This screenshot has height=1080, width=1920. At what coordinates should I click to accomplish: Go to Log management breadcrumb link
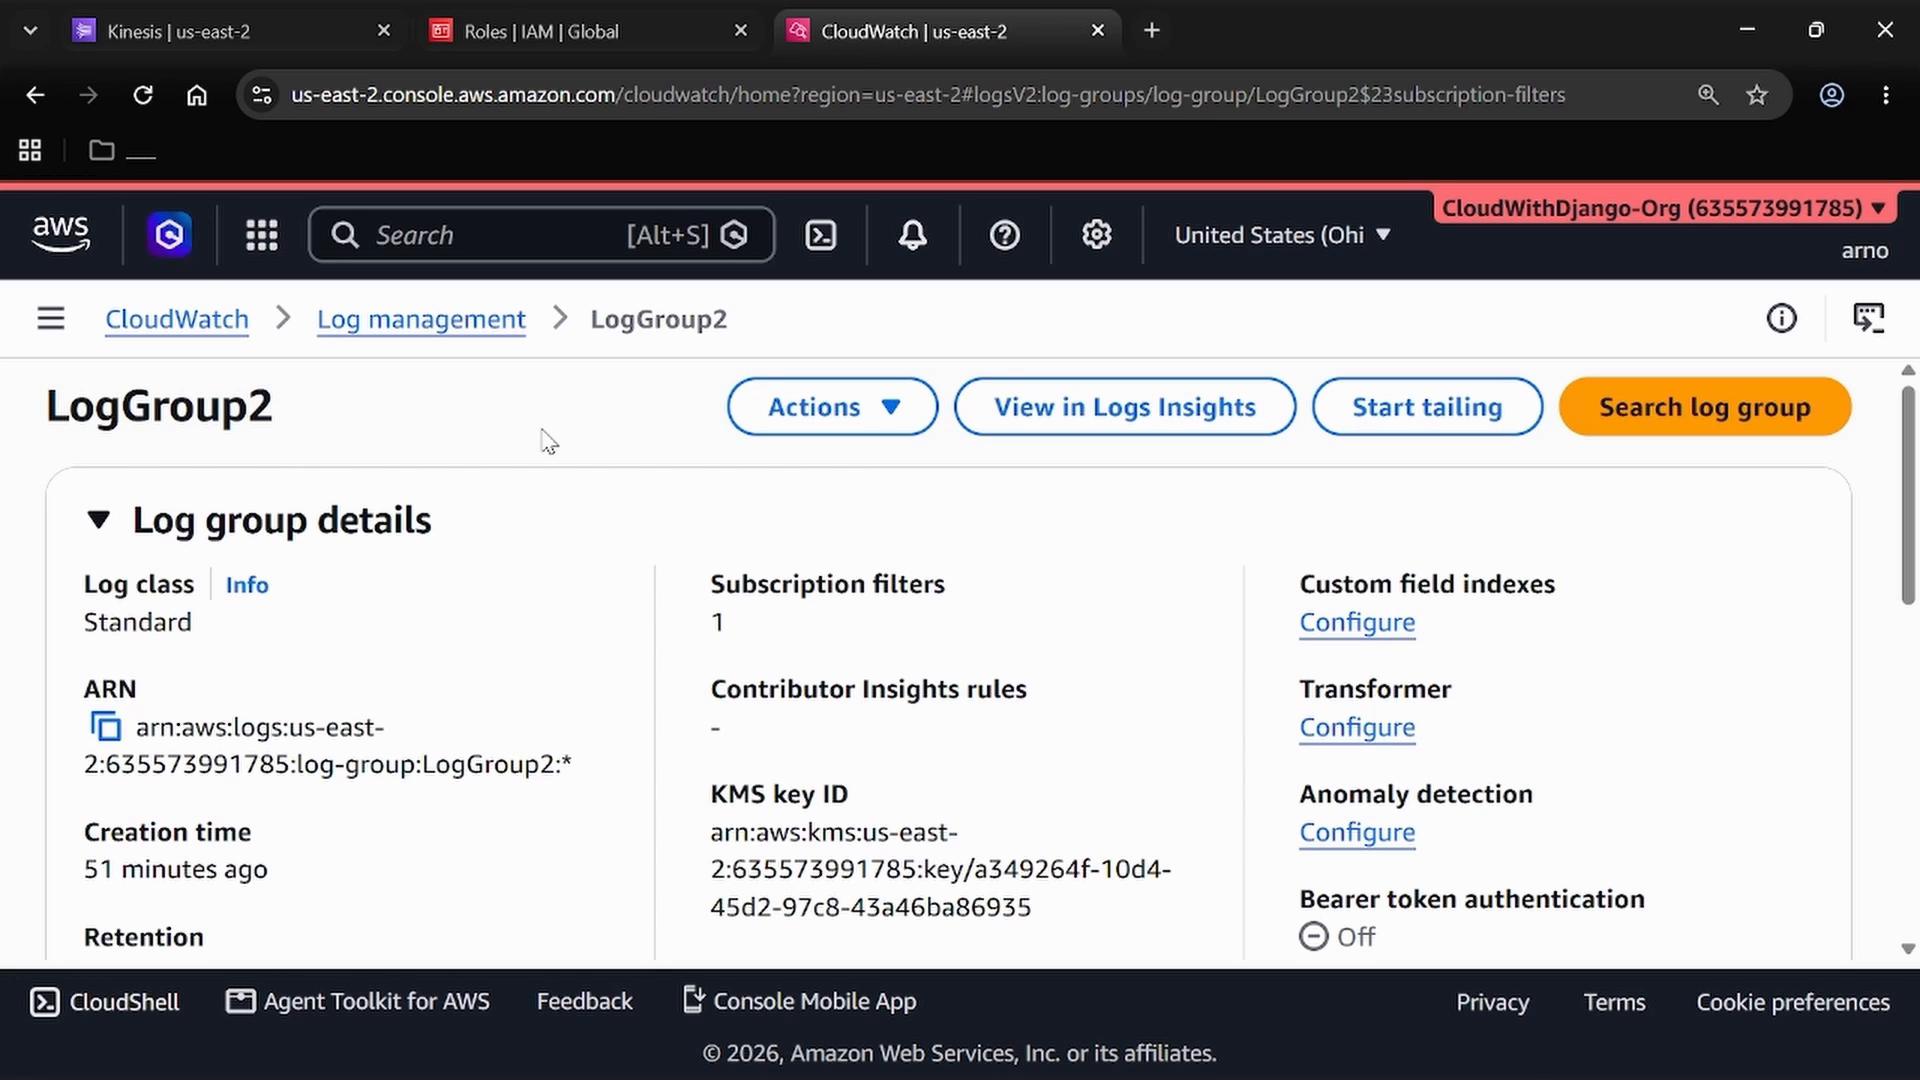[x=421, y=319]
